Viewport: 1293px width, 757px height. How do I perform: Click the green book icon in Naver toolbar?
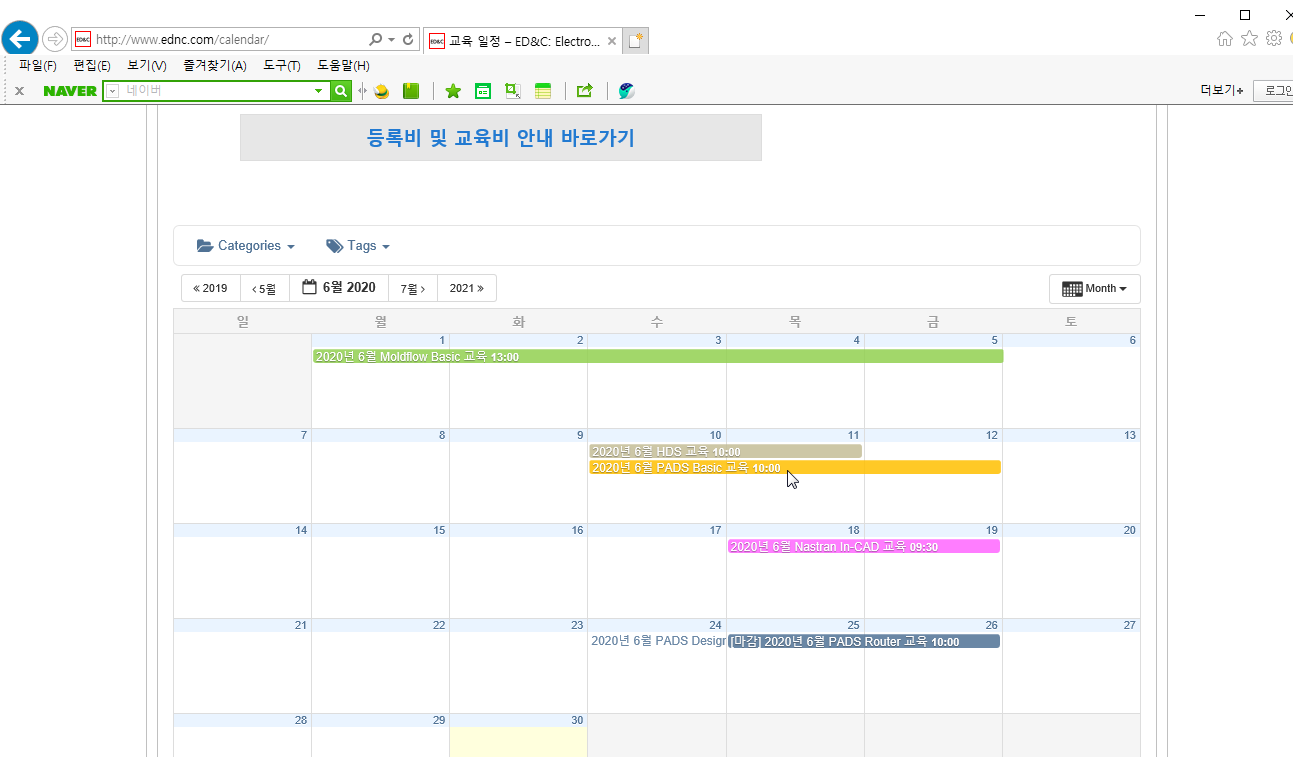(x=411, y=91)
